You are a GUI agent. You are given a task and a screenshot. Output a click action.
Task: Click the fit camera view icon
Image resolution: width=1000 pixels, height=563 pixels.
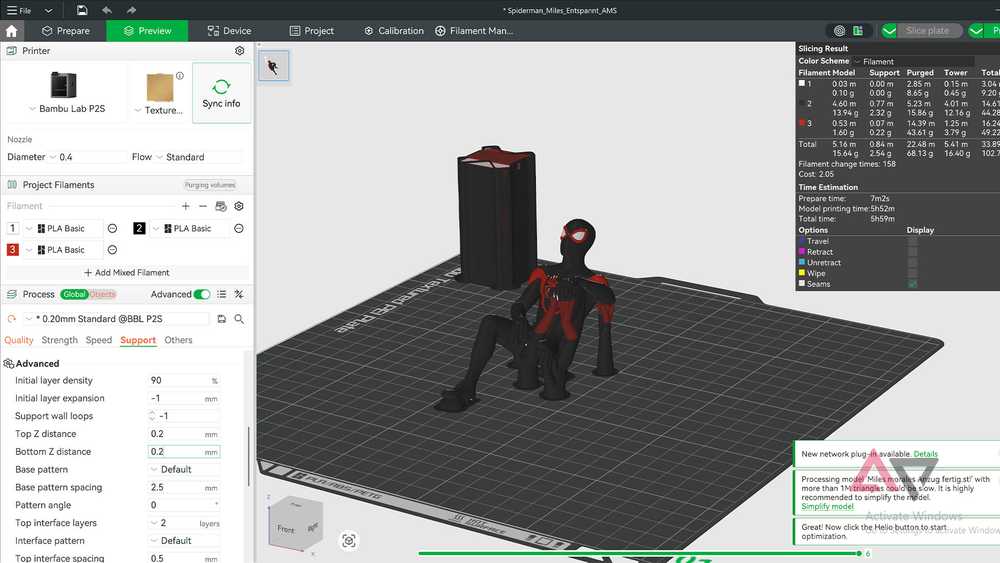349,541
